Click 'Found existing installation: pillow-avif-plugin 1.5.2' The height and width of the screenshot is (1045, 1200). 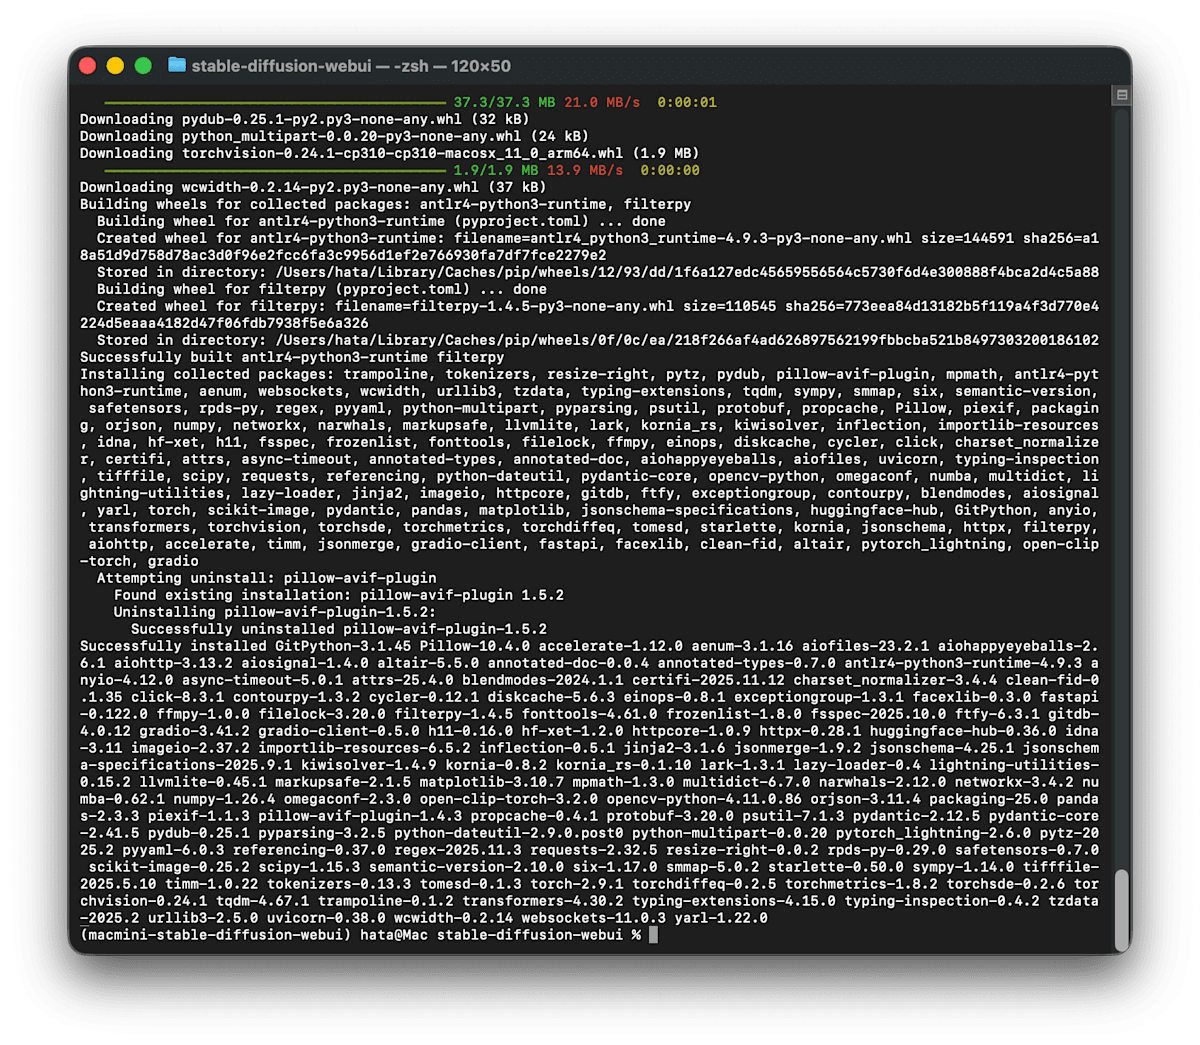point(339,595)
